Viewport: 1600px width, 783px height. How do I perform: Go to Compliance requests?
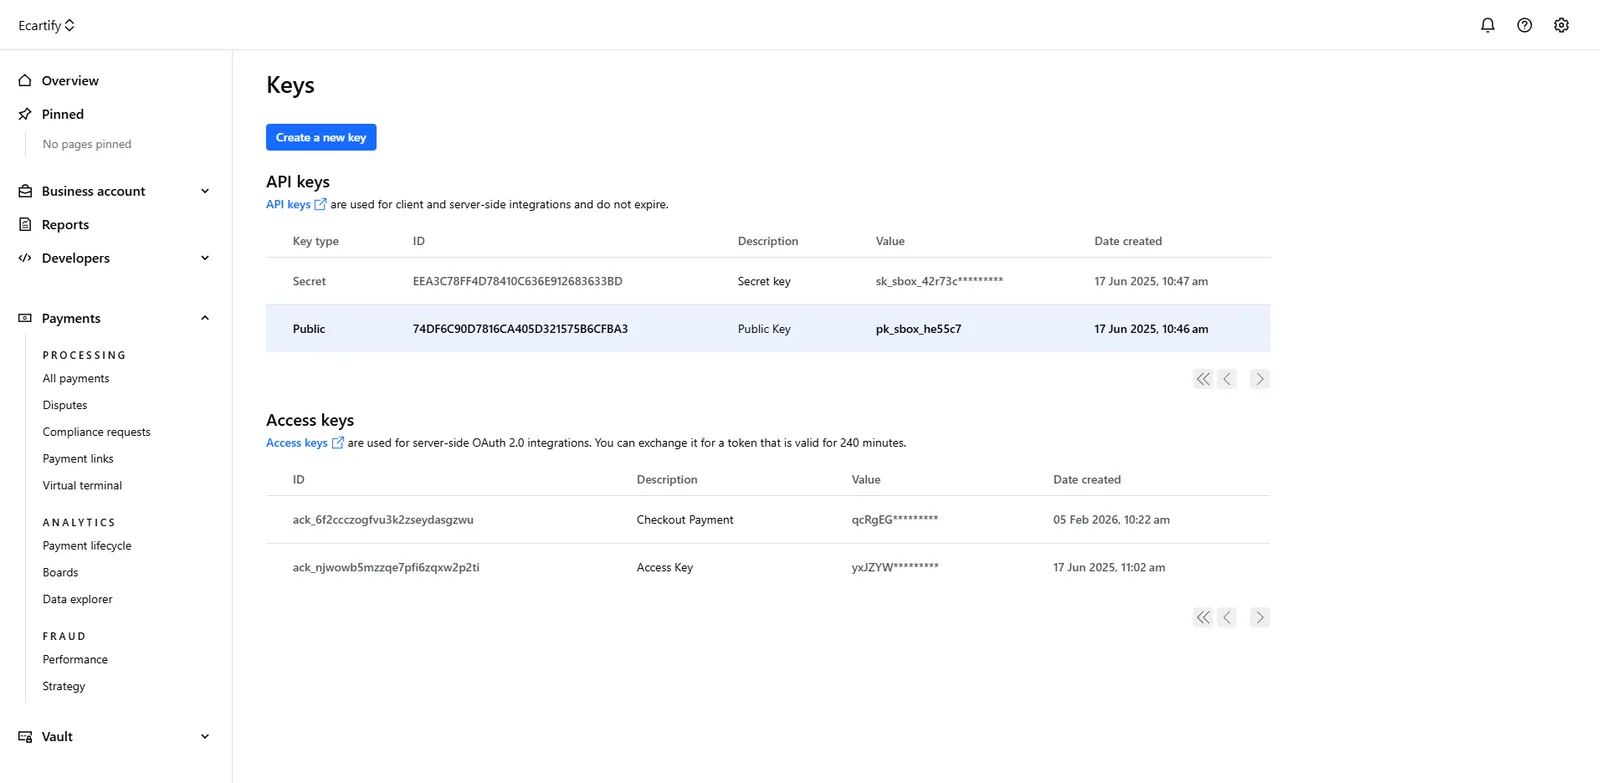pos(96,432)
